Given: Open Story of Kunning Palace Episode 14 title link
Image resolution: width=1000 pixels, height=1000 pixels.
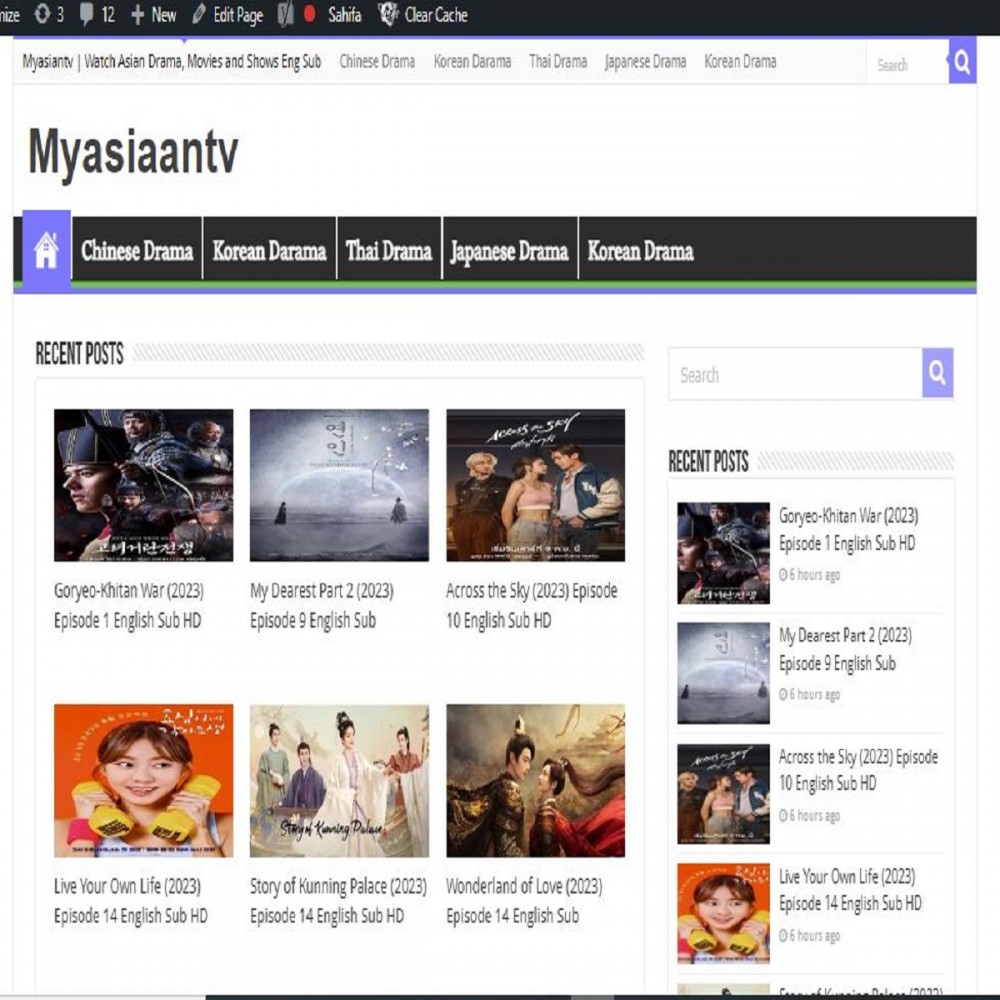Looking at the screenshot, I should [x=339, y=901].
